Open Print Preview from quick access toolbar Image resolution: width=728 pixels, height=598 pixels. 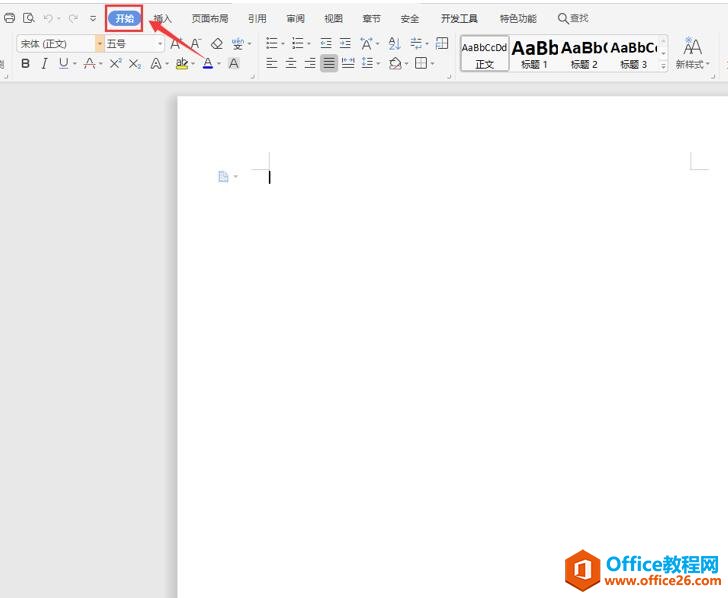click(29, 18)
